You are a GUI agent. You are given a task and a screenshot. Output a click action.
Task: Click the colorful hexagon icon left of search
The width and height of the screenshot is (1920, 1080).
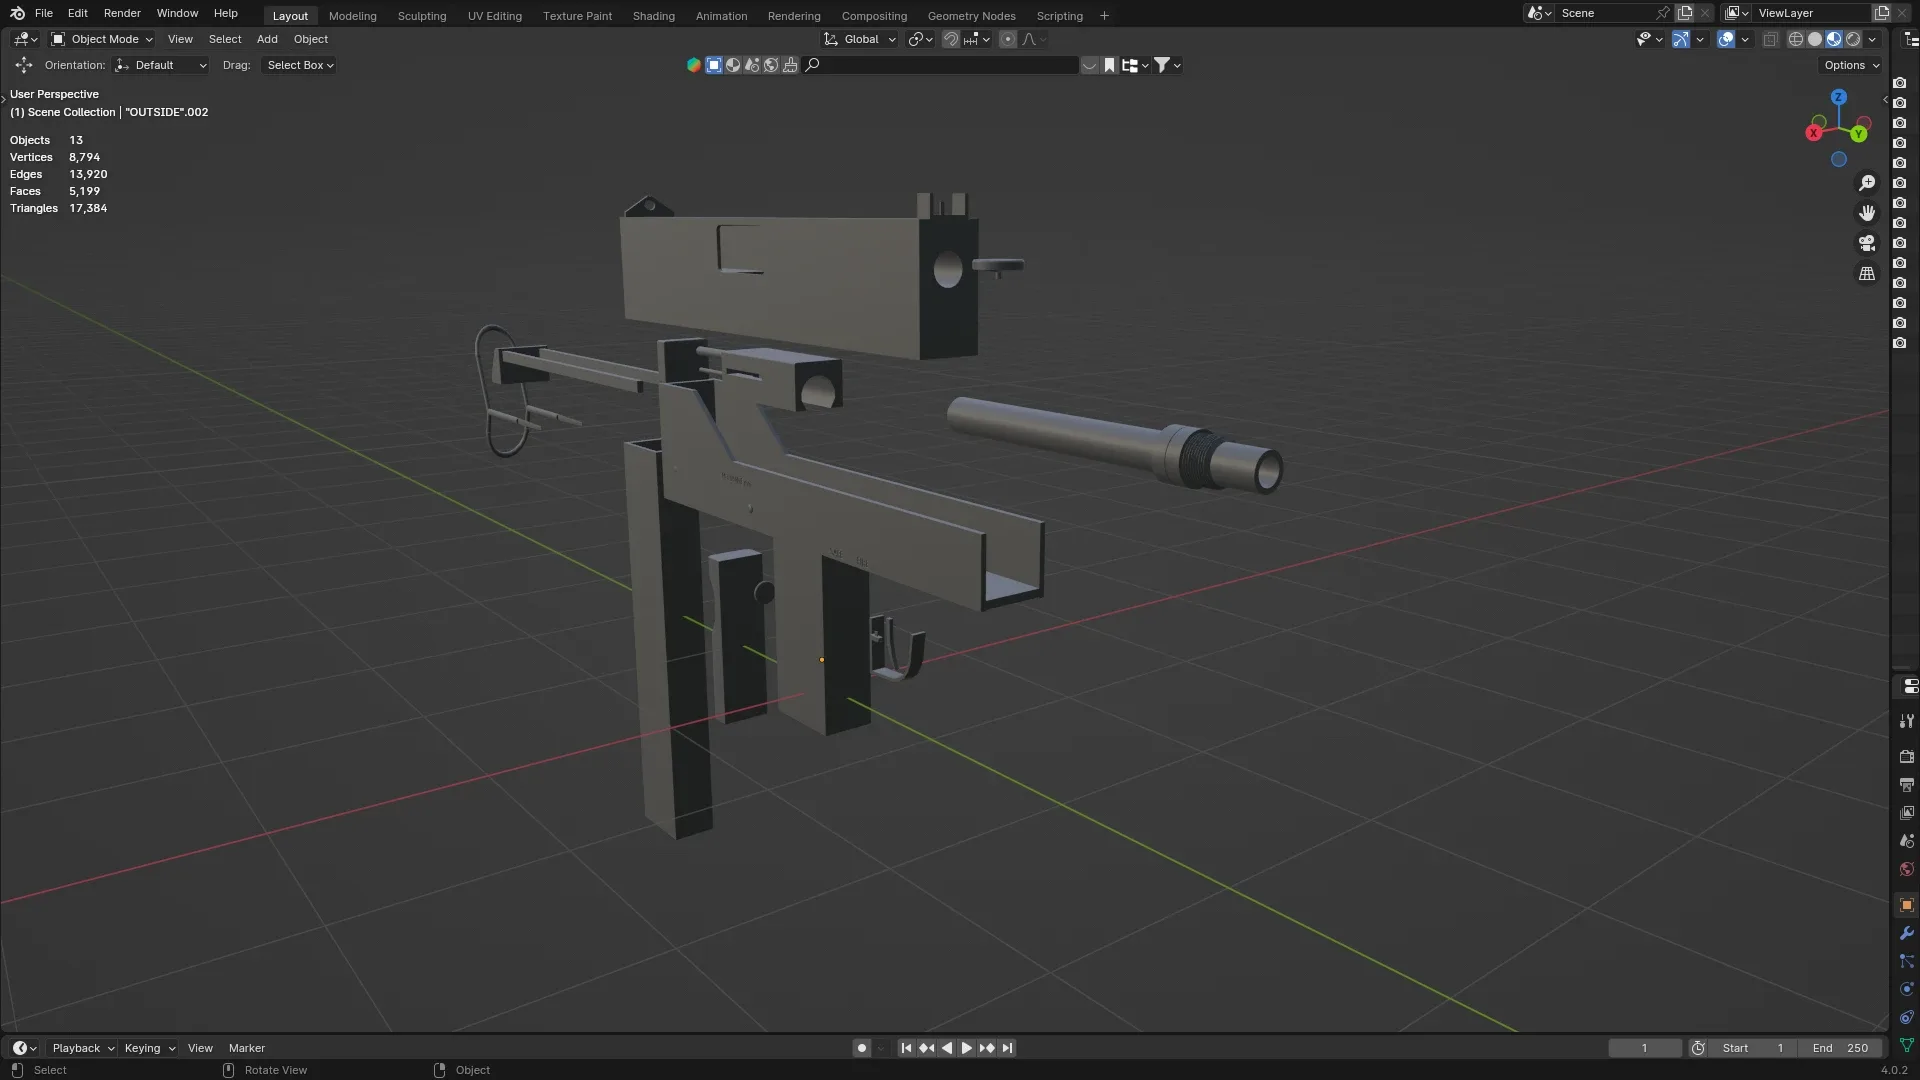tap(694, 65)
